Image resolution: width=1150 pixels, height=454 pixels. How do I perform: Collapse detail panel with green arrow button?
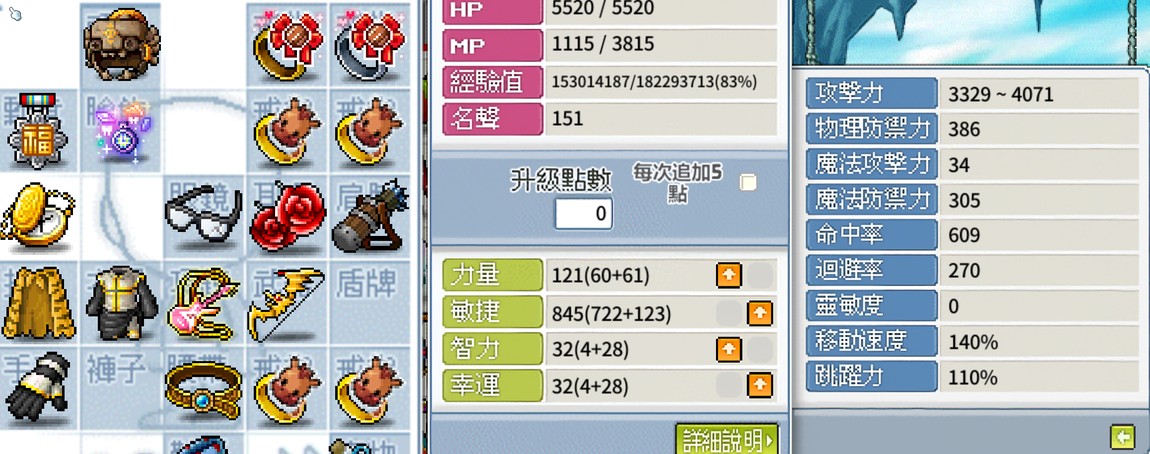1122,438
